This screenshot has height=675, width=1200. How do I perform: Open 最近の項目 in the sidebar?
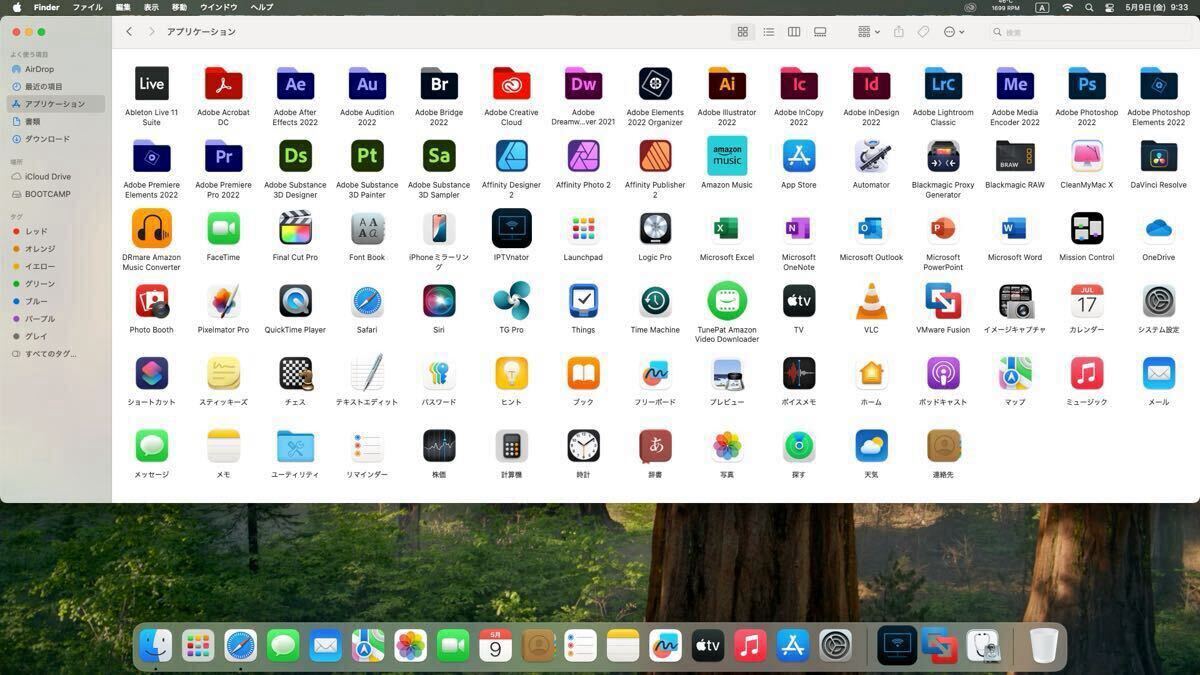coord(56,87)
